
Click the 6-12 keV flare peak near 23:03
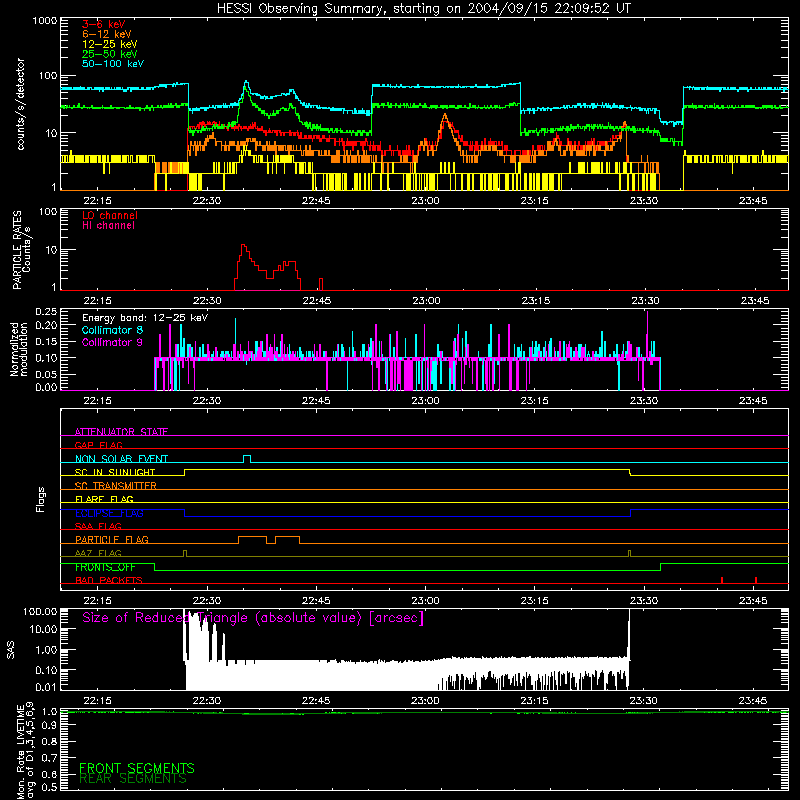[445, 116]
